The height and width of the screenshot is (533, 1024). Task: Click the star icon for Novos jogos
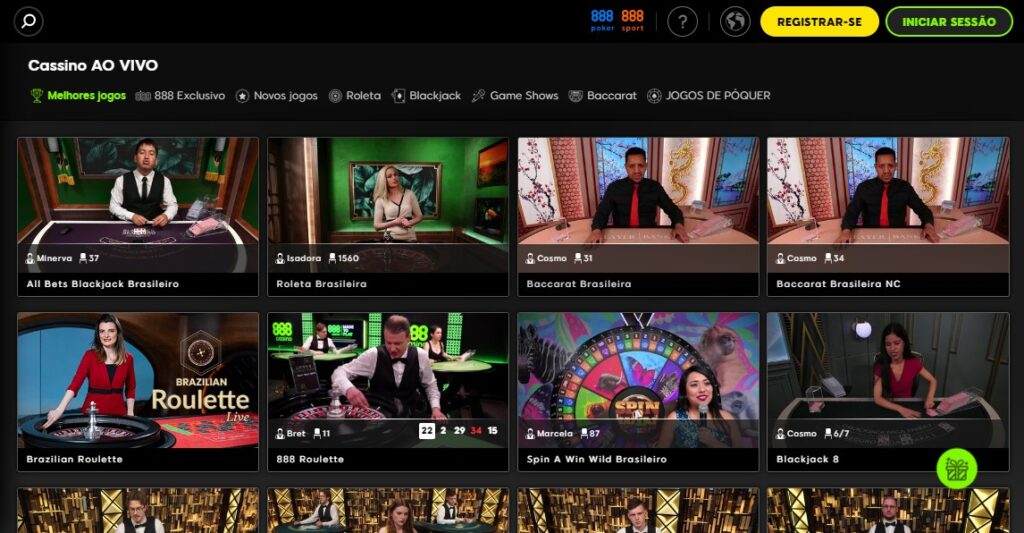pos(242,96)
